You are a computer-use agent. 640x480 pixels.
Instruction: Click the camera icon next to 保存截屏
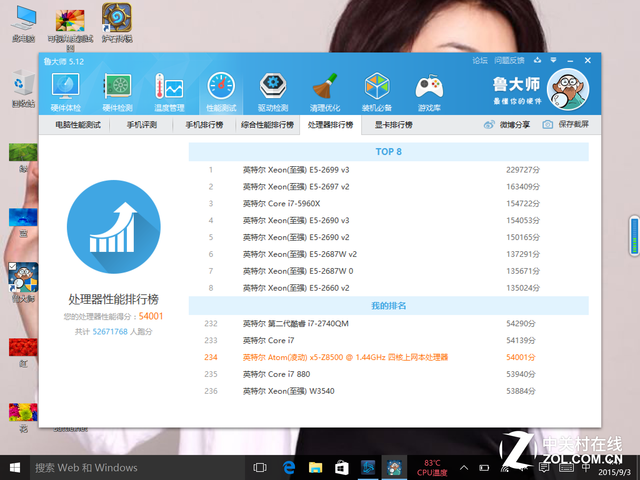tap(547, 124)
